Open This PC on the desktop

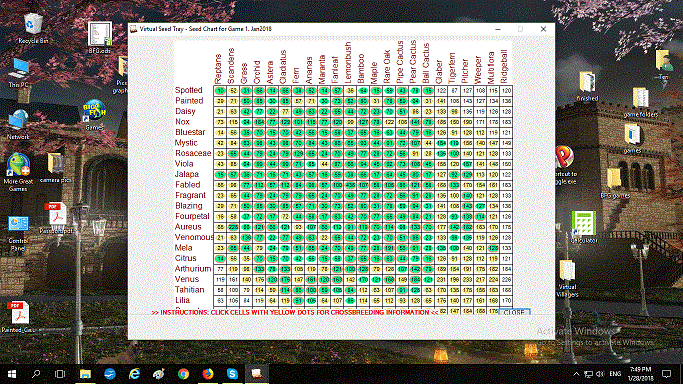coord(19,73)
